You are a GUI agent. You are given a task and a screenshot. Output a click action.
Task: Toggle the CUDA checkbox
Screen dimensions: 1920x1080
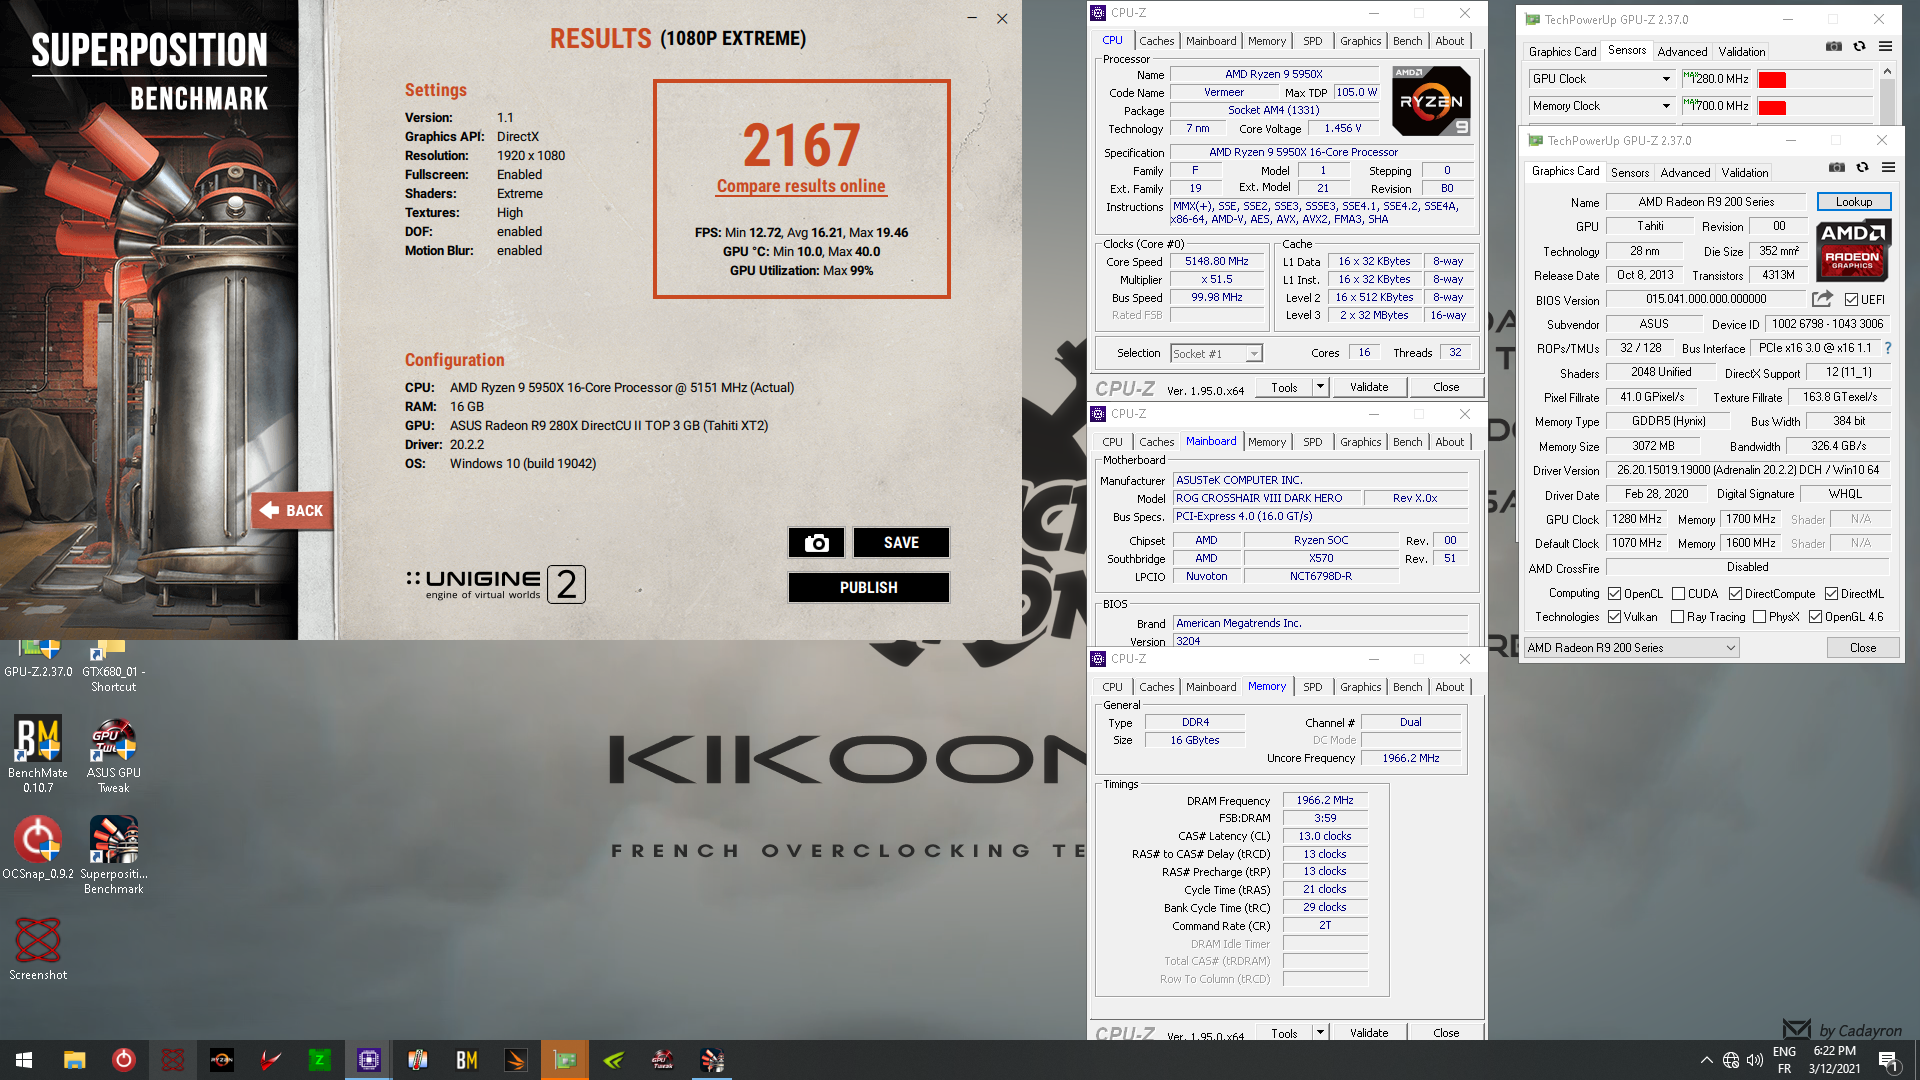(x=1678, y=593)
